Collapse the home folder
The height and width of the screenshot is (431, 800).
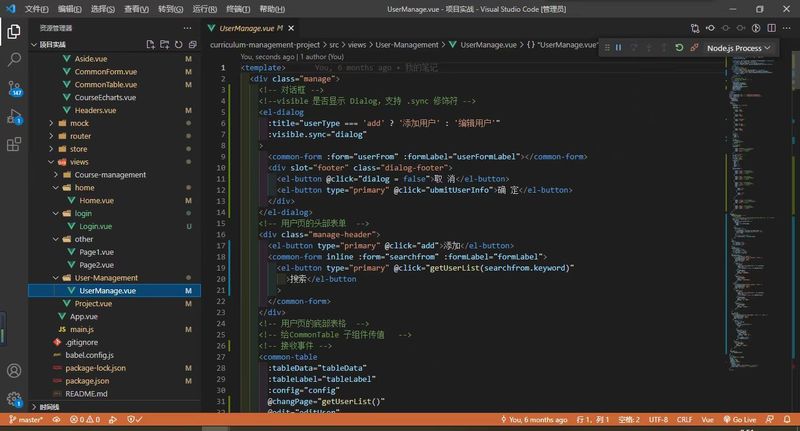pos(56,187)
